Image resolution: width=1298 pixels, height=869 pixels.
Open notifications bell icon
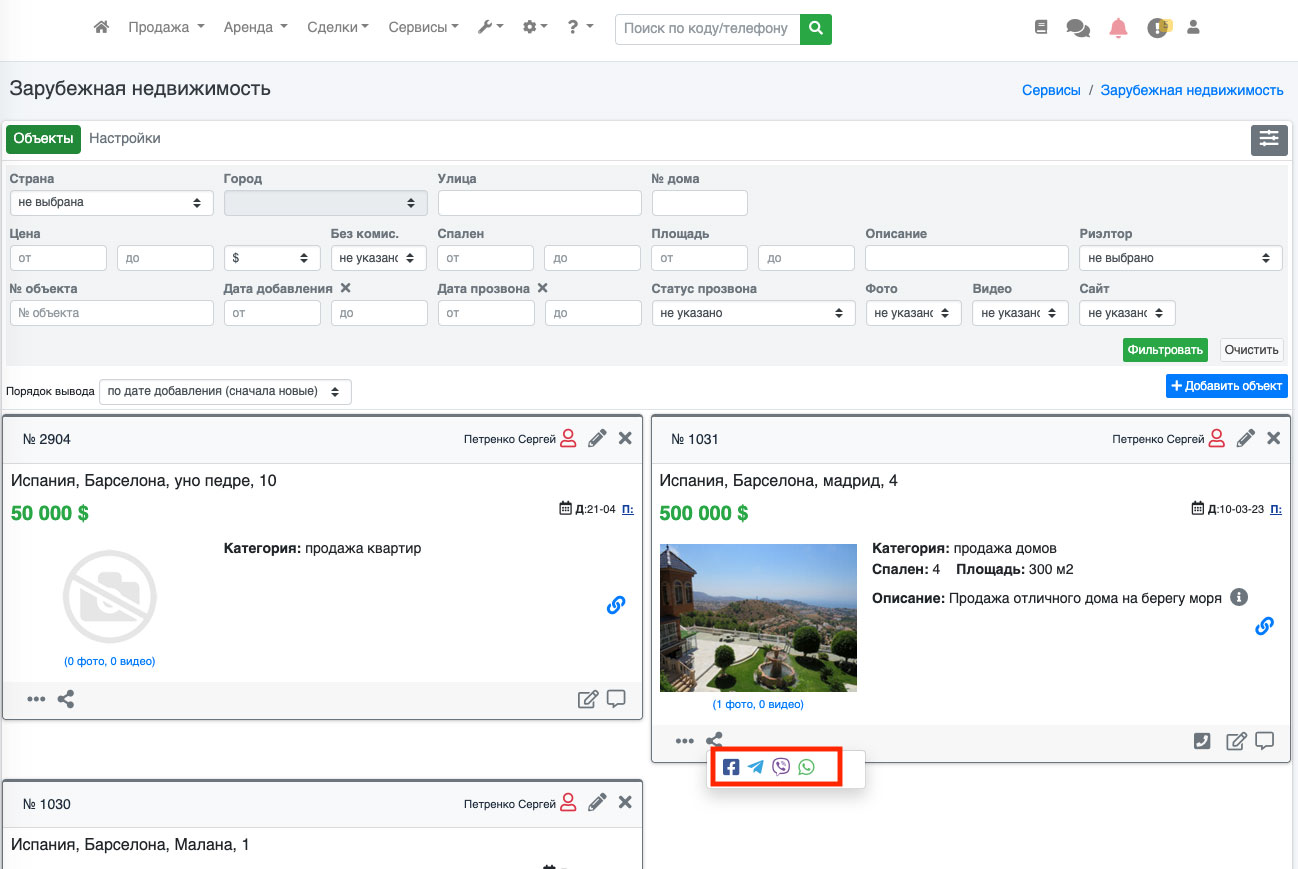[1118, 28]
